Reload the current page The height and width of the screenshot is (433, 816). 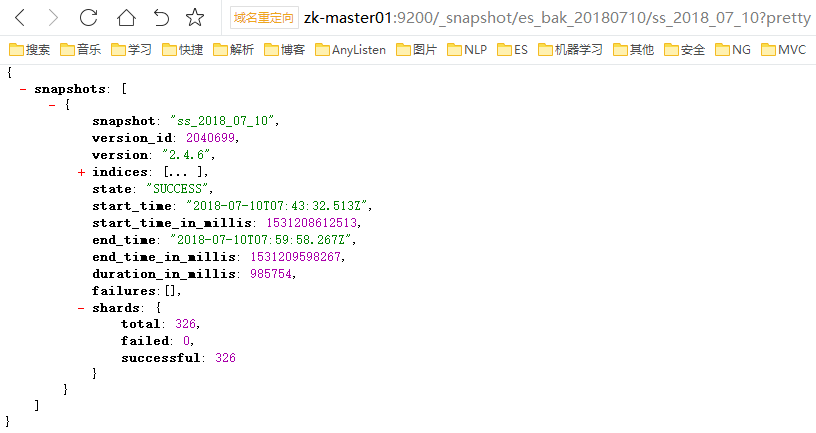pos(88,18)
